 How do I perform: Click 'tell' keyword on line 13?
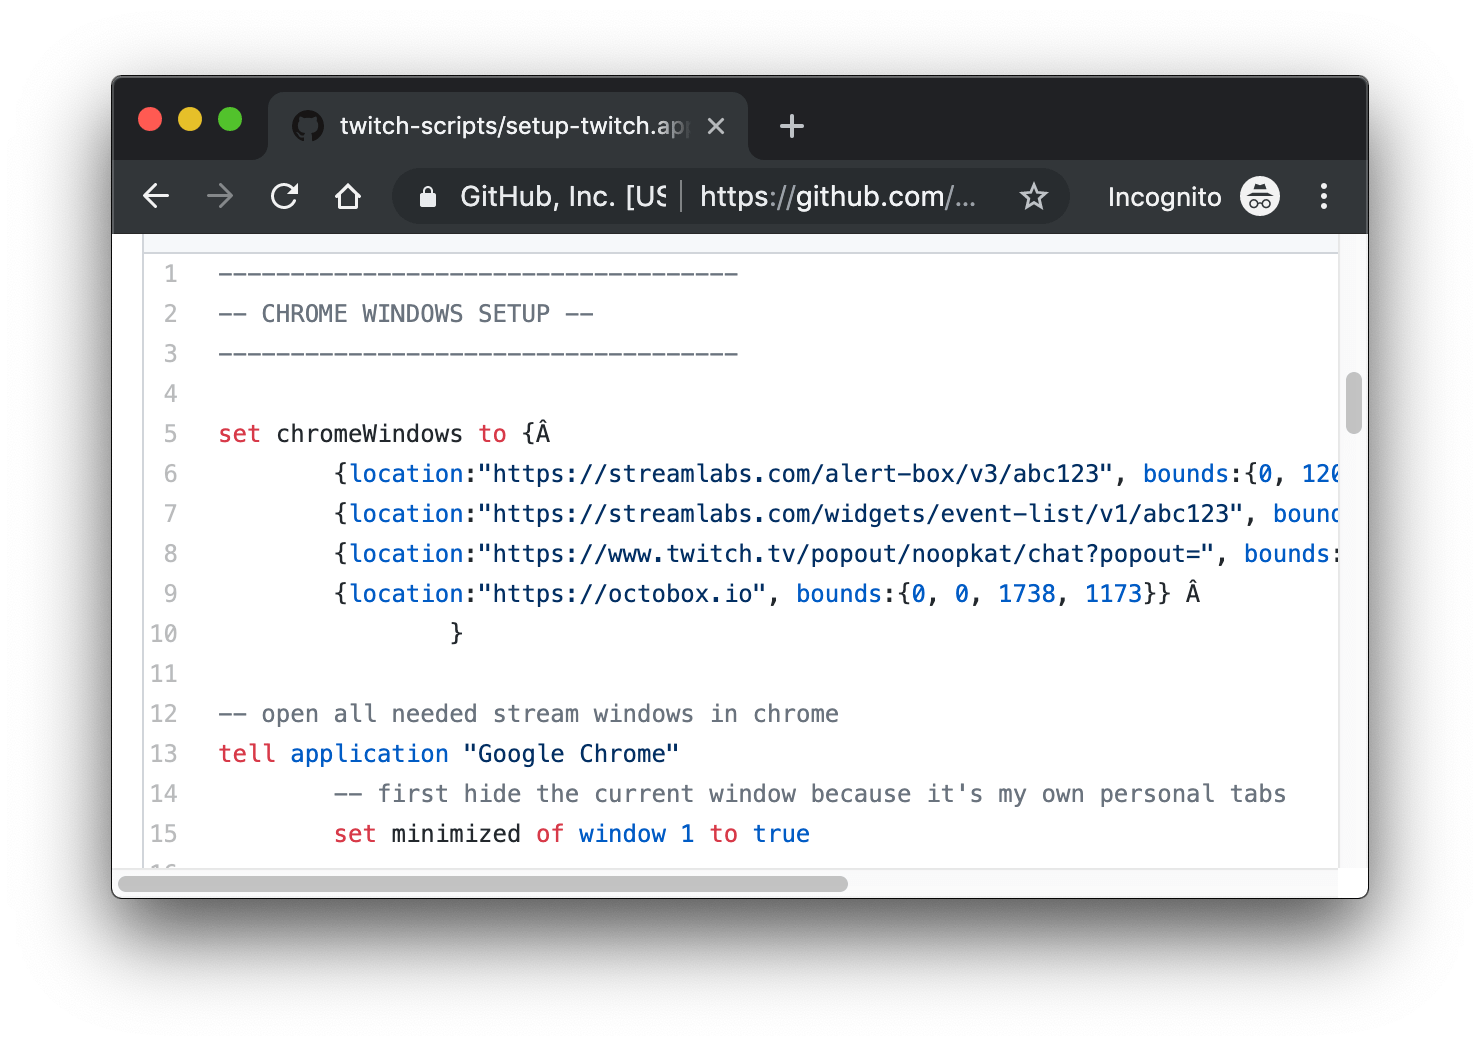point(247,754)
